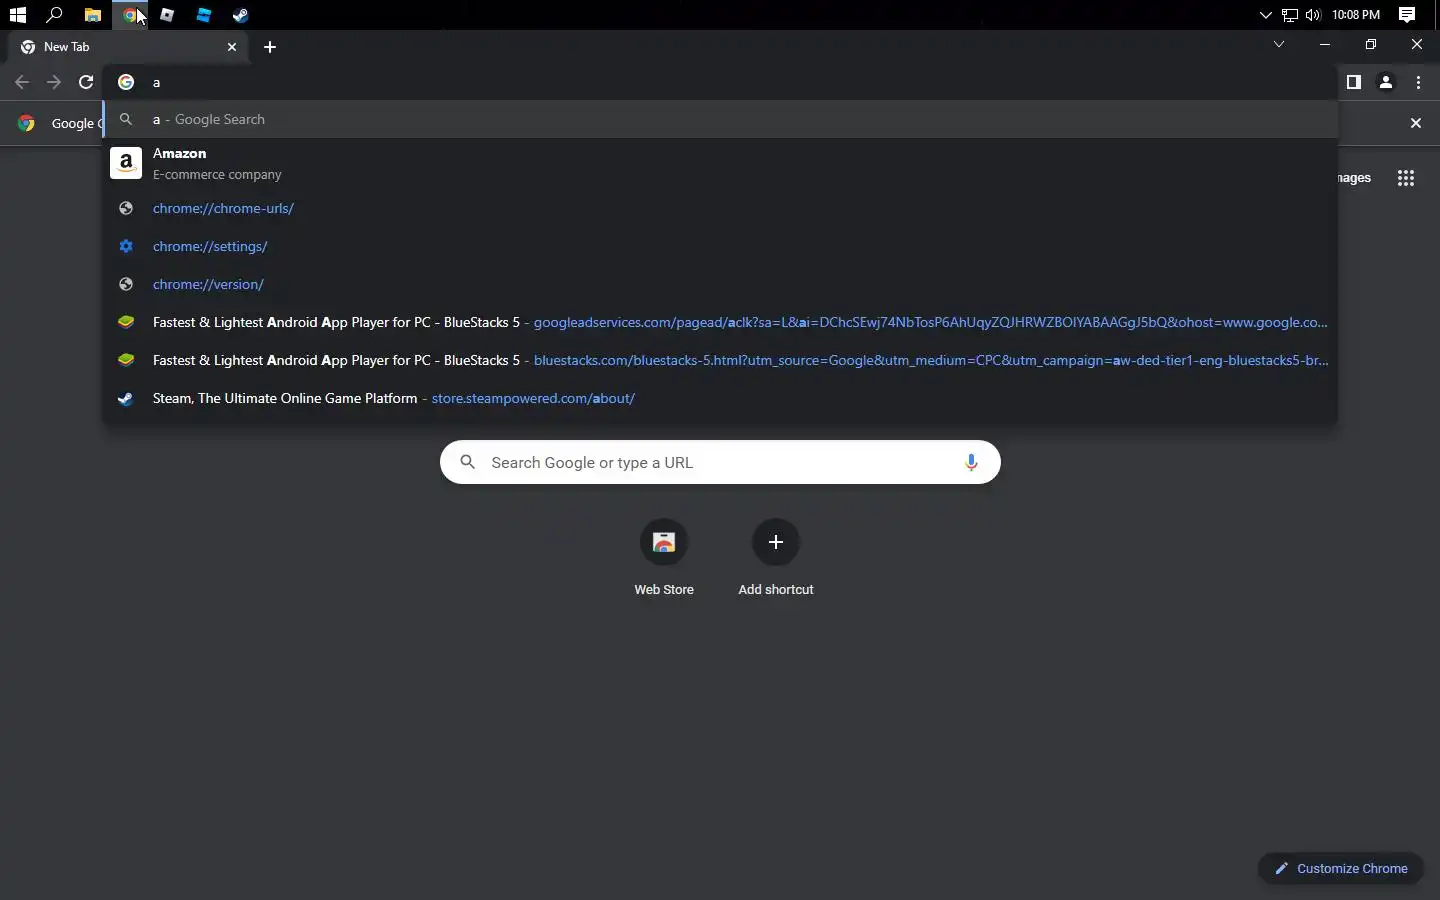Screen dimensions: 1440x900
Task: Open the Steam store.steampowered.com/about suggestion
Action: tap(720, 398)
